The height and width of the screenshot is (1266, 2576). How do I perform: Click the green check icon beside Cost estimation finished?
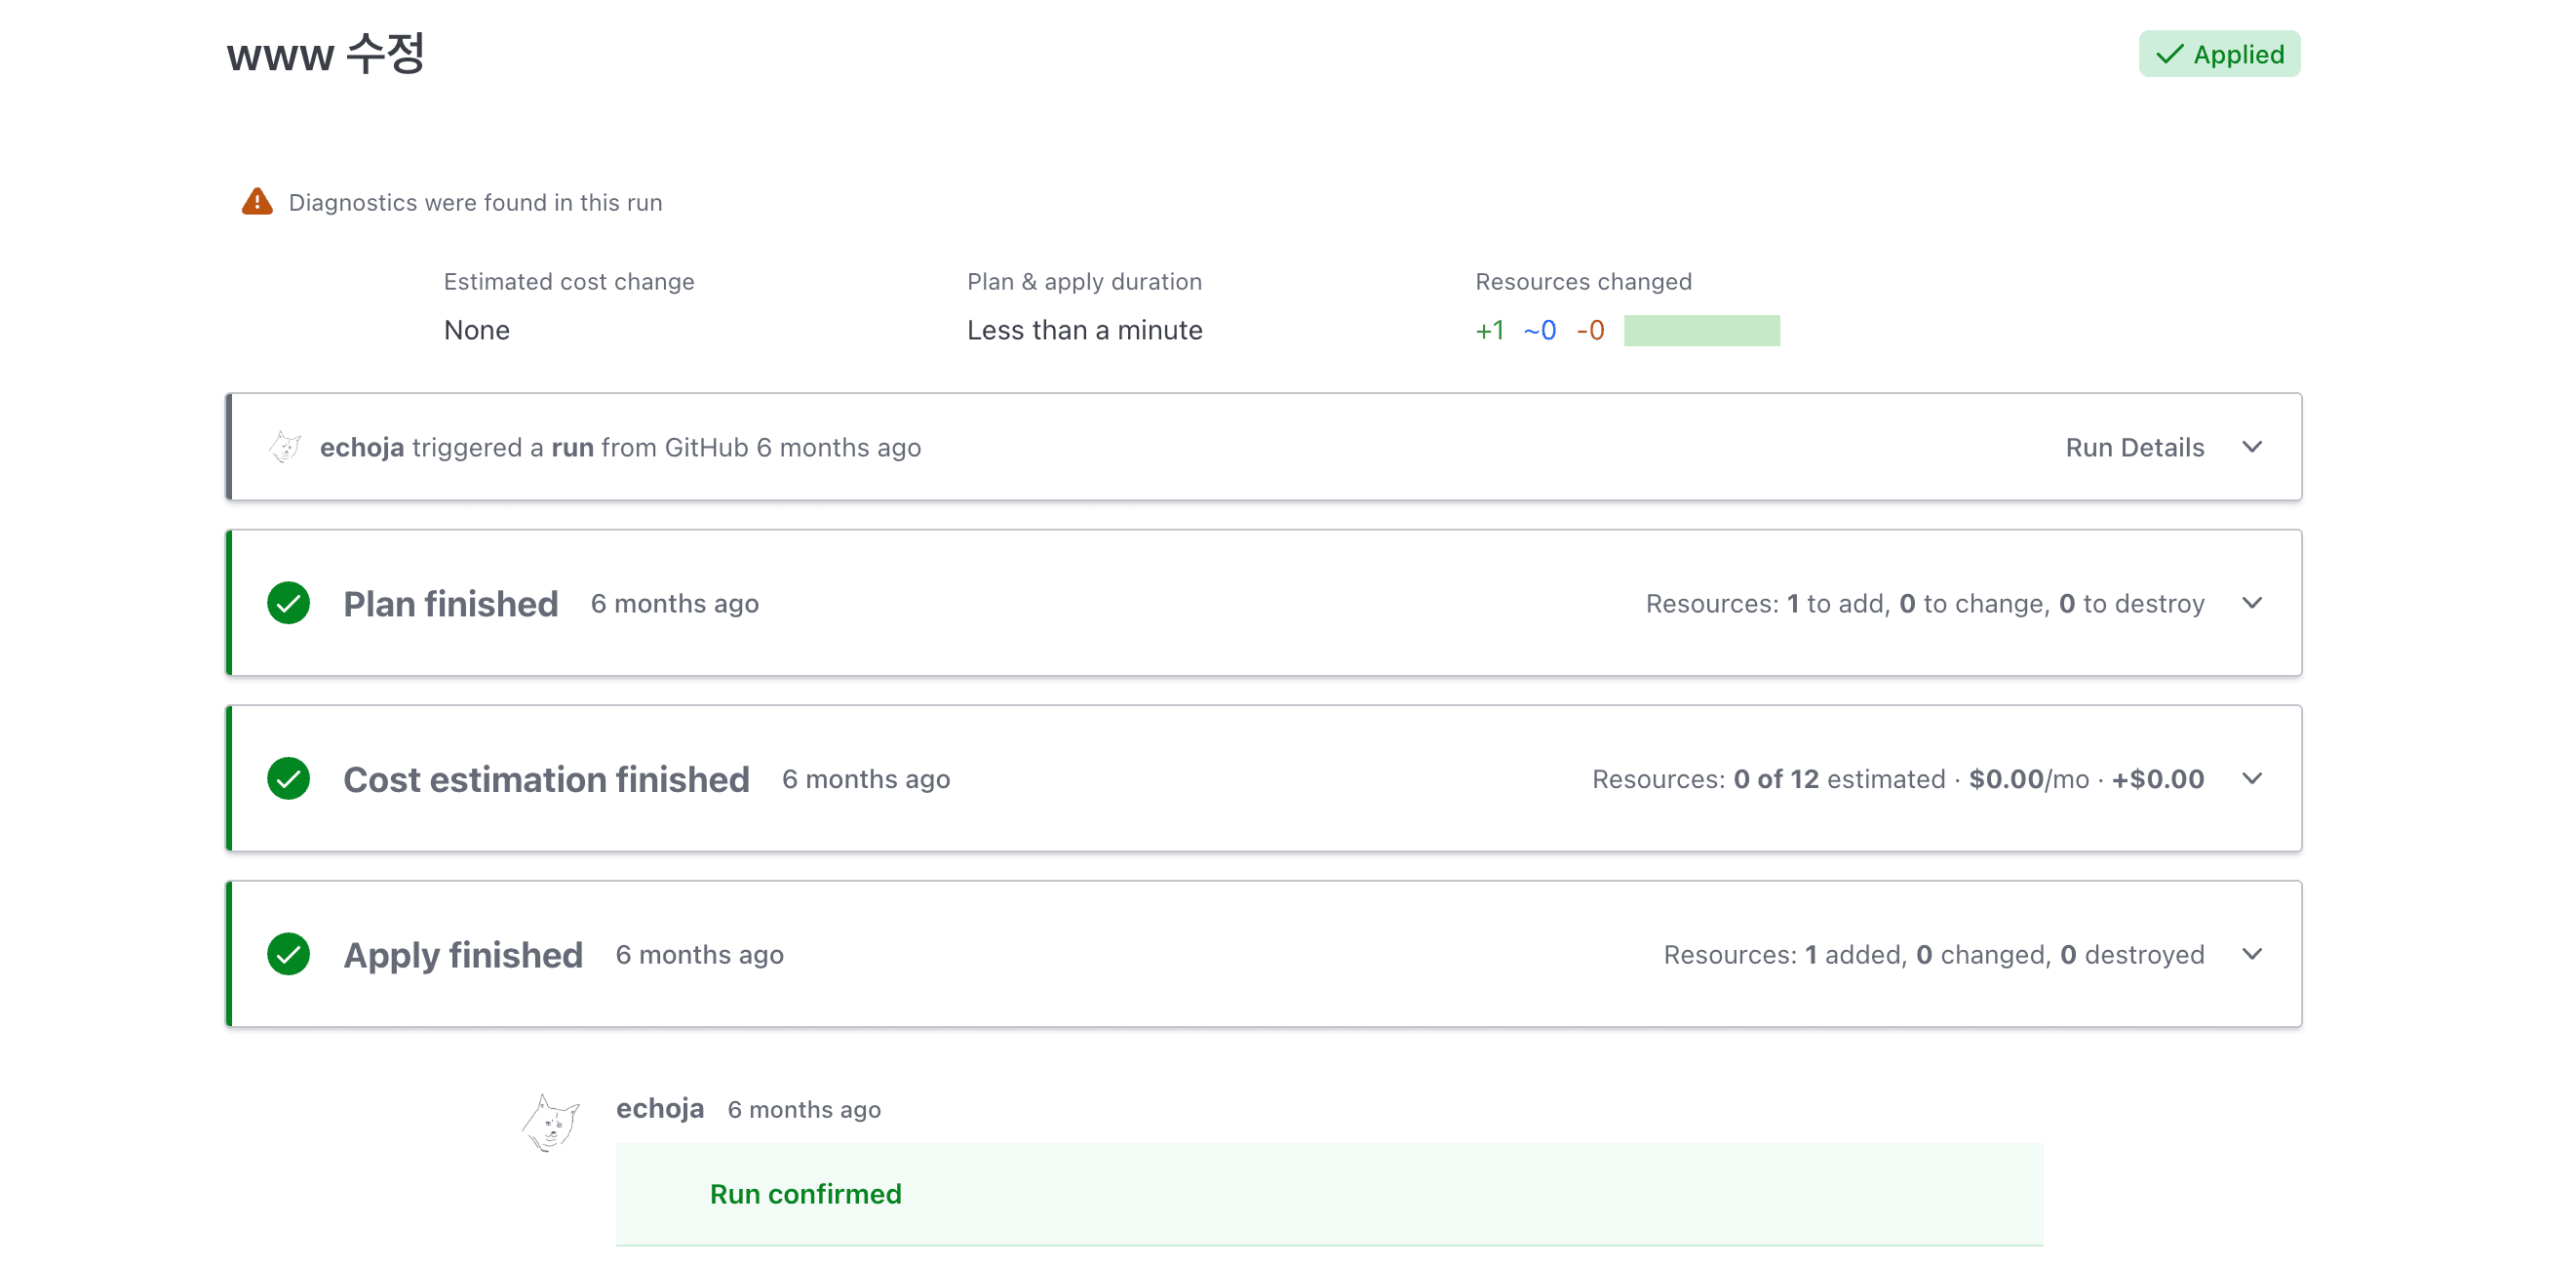[288, 779]
